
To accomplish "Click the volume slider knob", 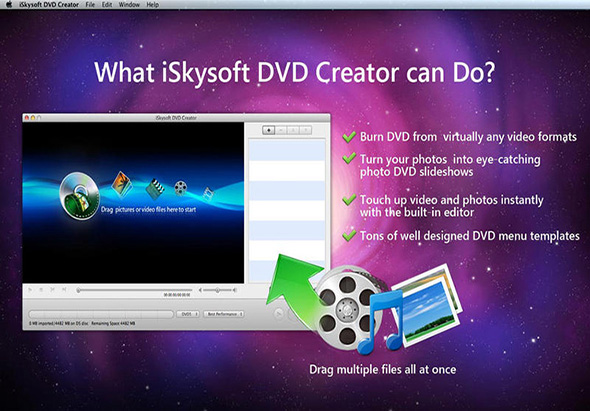I will coord(217,290).
